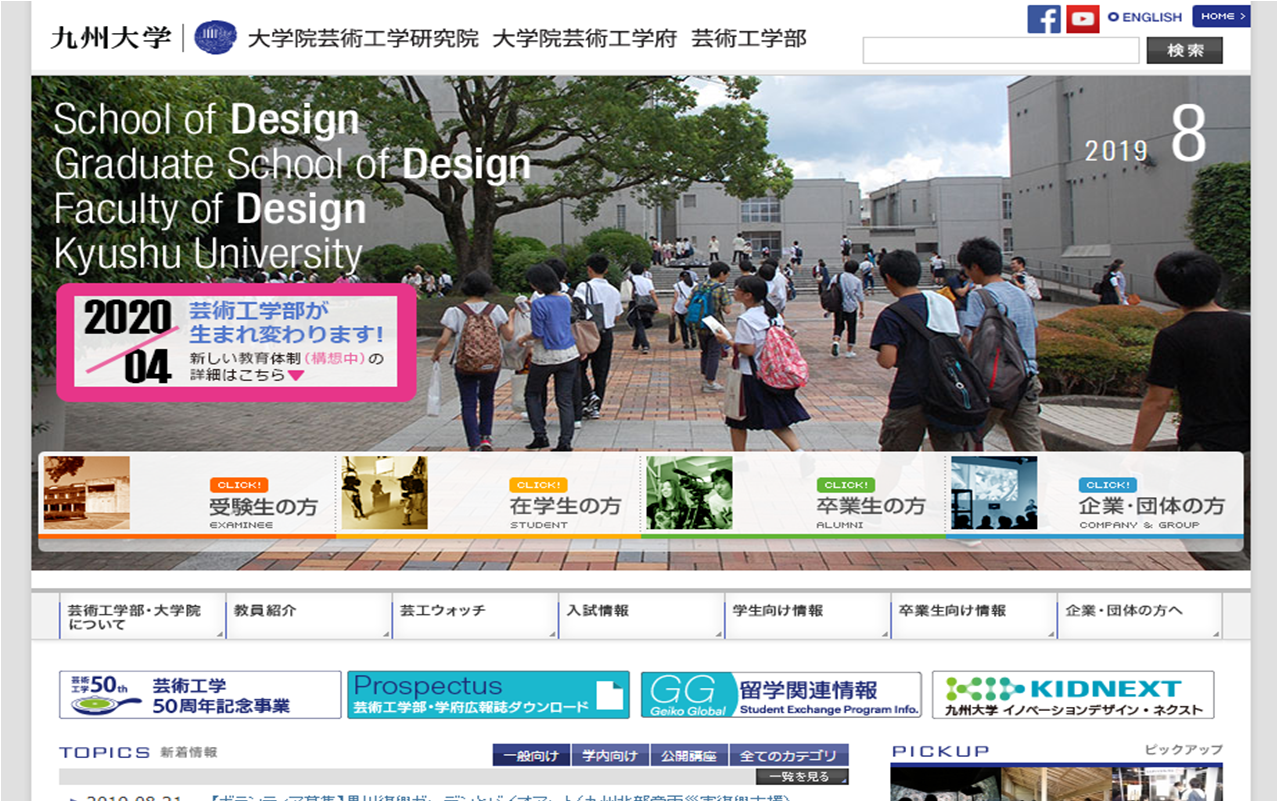Select 公開講座 topics tab
Screen dimensions: 1278x802
[x=689, y=756]
